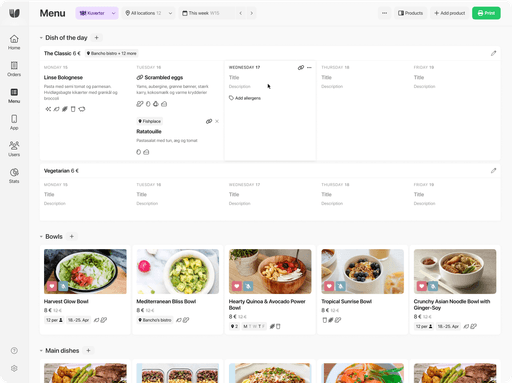Toggle blue badge on Hearty Quinoa bowl image

[x=248, y=286]
